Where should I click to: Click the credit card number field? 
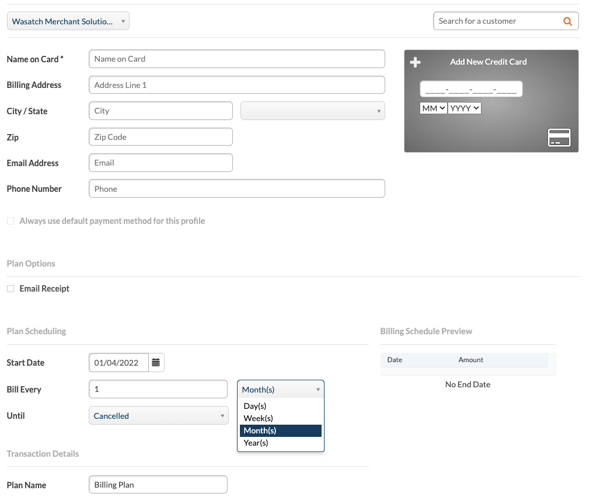[x=471, y=89]
